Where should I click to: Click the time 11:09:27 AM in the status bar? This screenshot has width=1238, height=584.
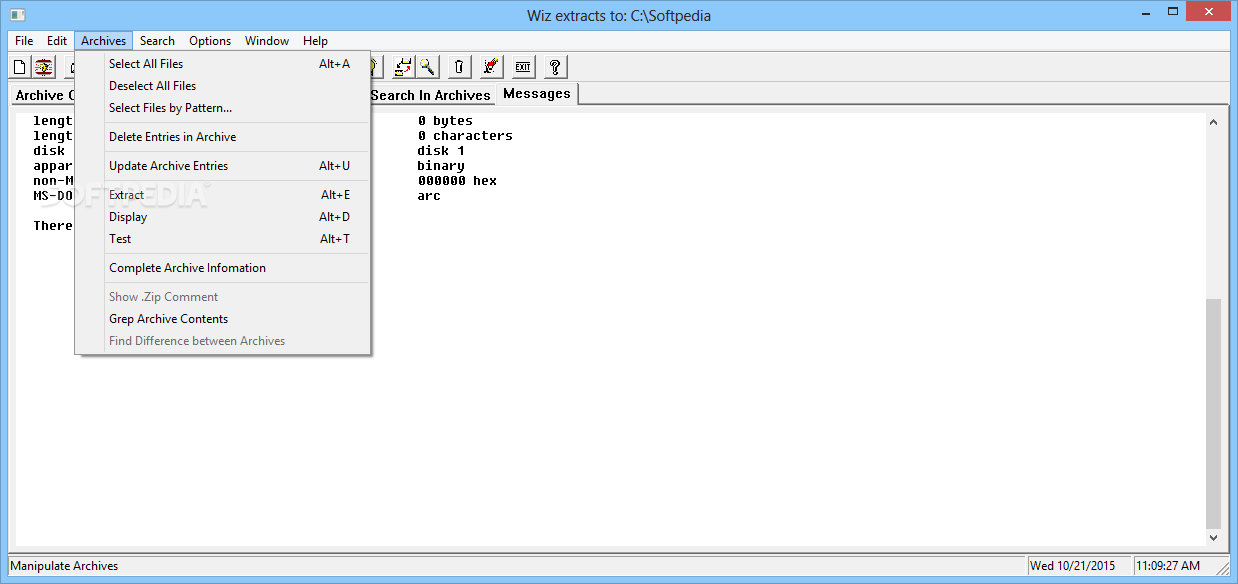coord(1168,566)
